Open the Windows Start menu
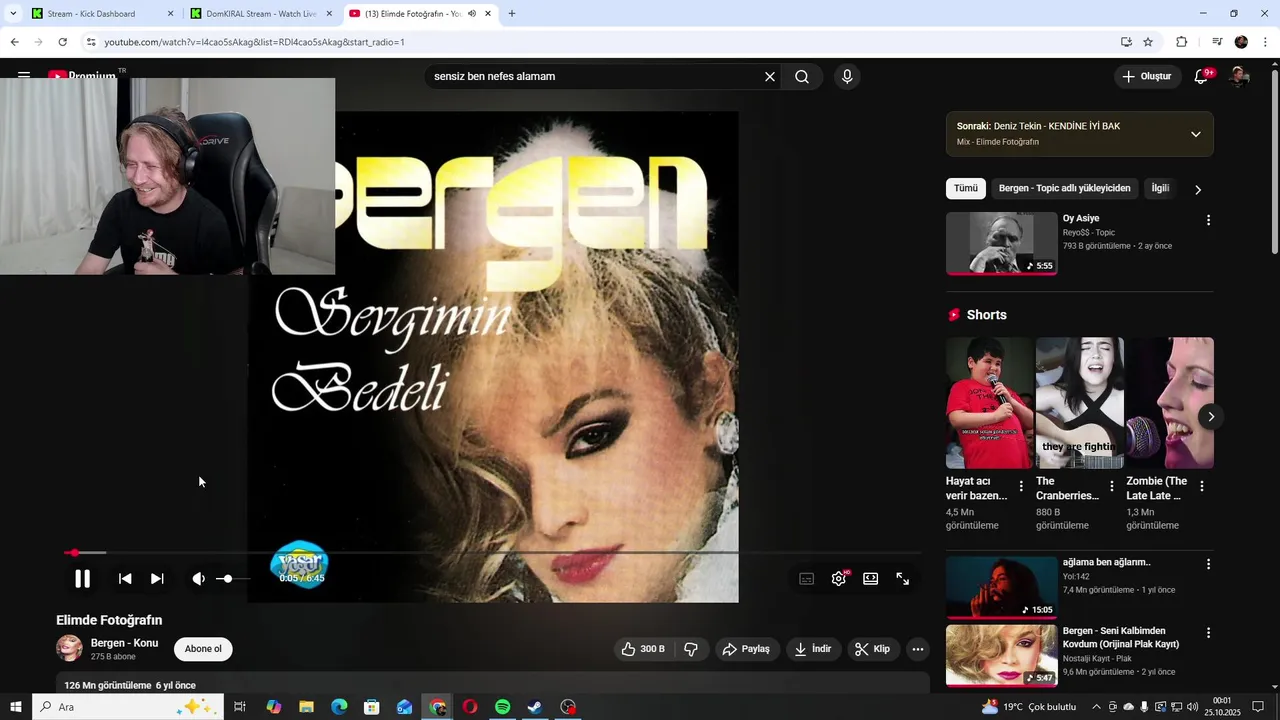Screen dimensions: 1280x720 (16, 707)
